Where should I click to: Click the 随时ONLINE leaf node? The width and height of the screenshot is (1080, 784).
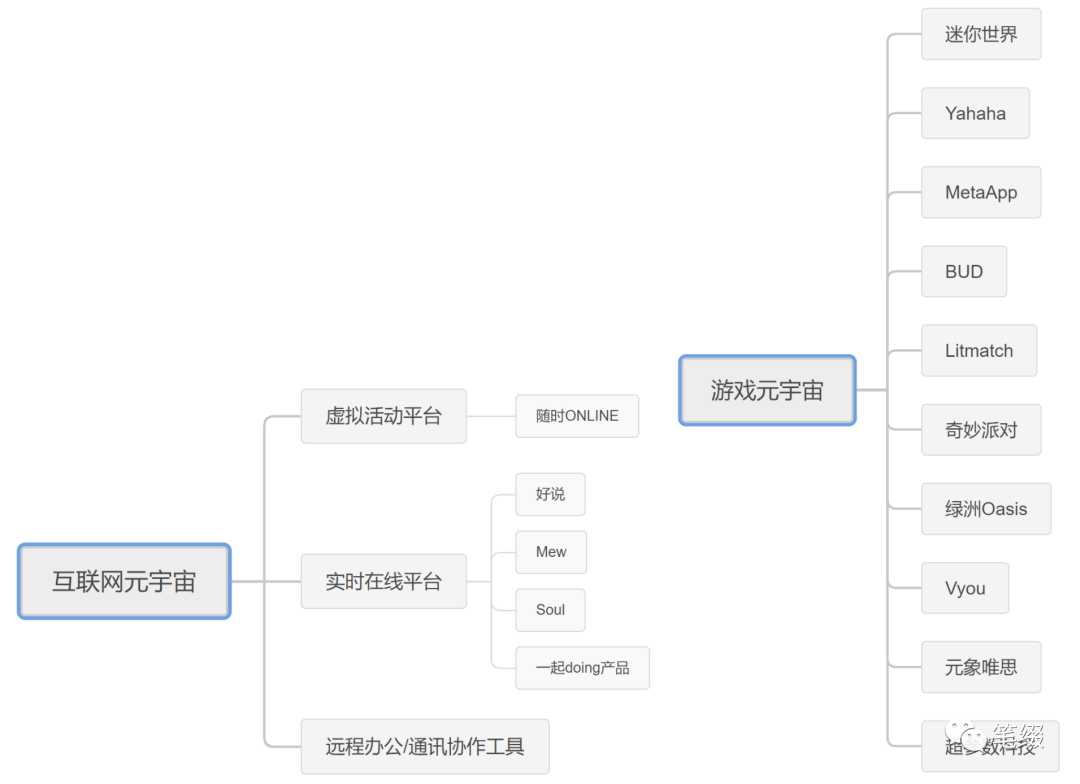tap(577, 416)
